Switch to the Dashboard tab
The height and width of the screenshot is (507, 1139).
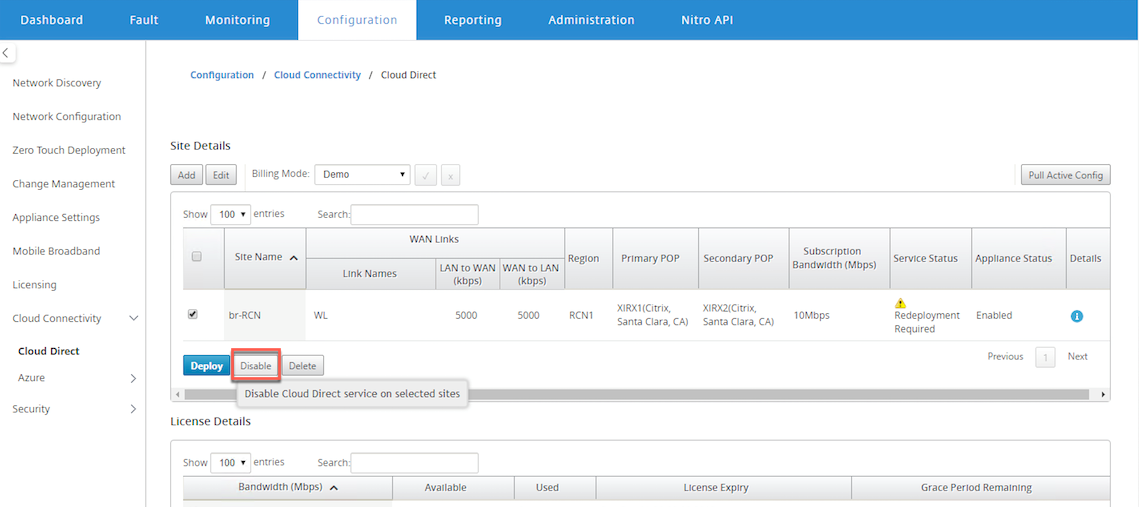(52, 20)
